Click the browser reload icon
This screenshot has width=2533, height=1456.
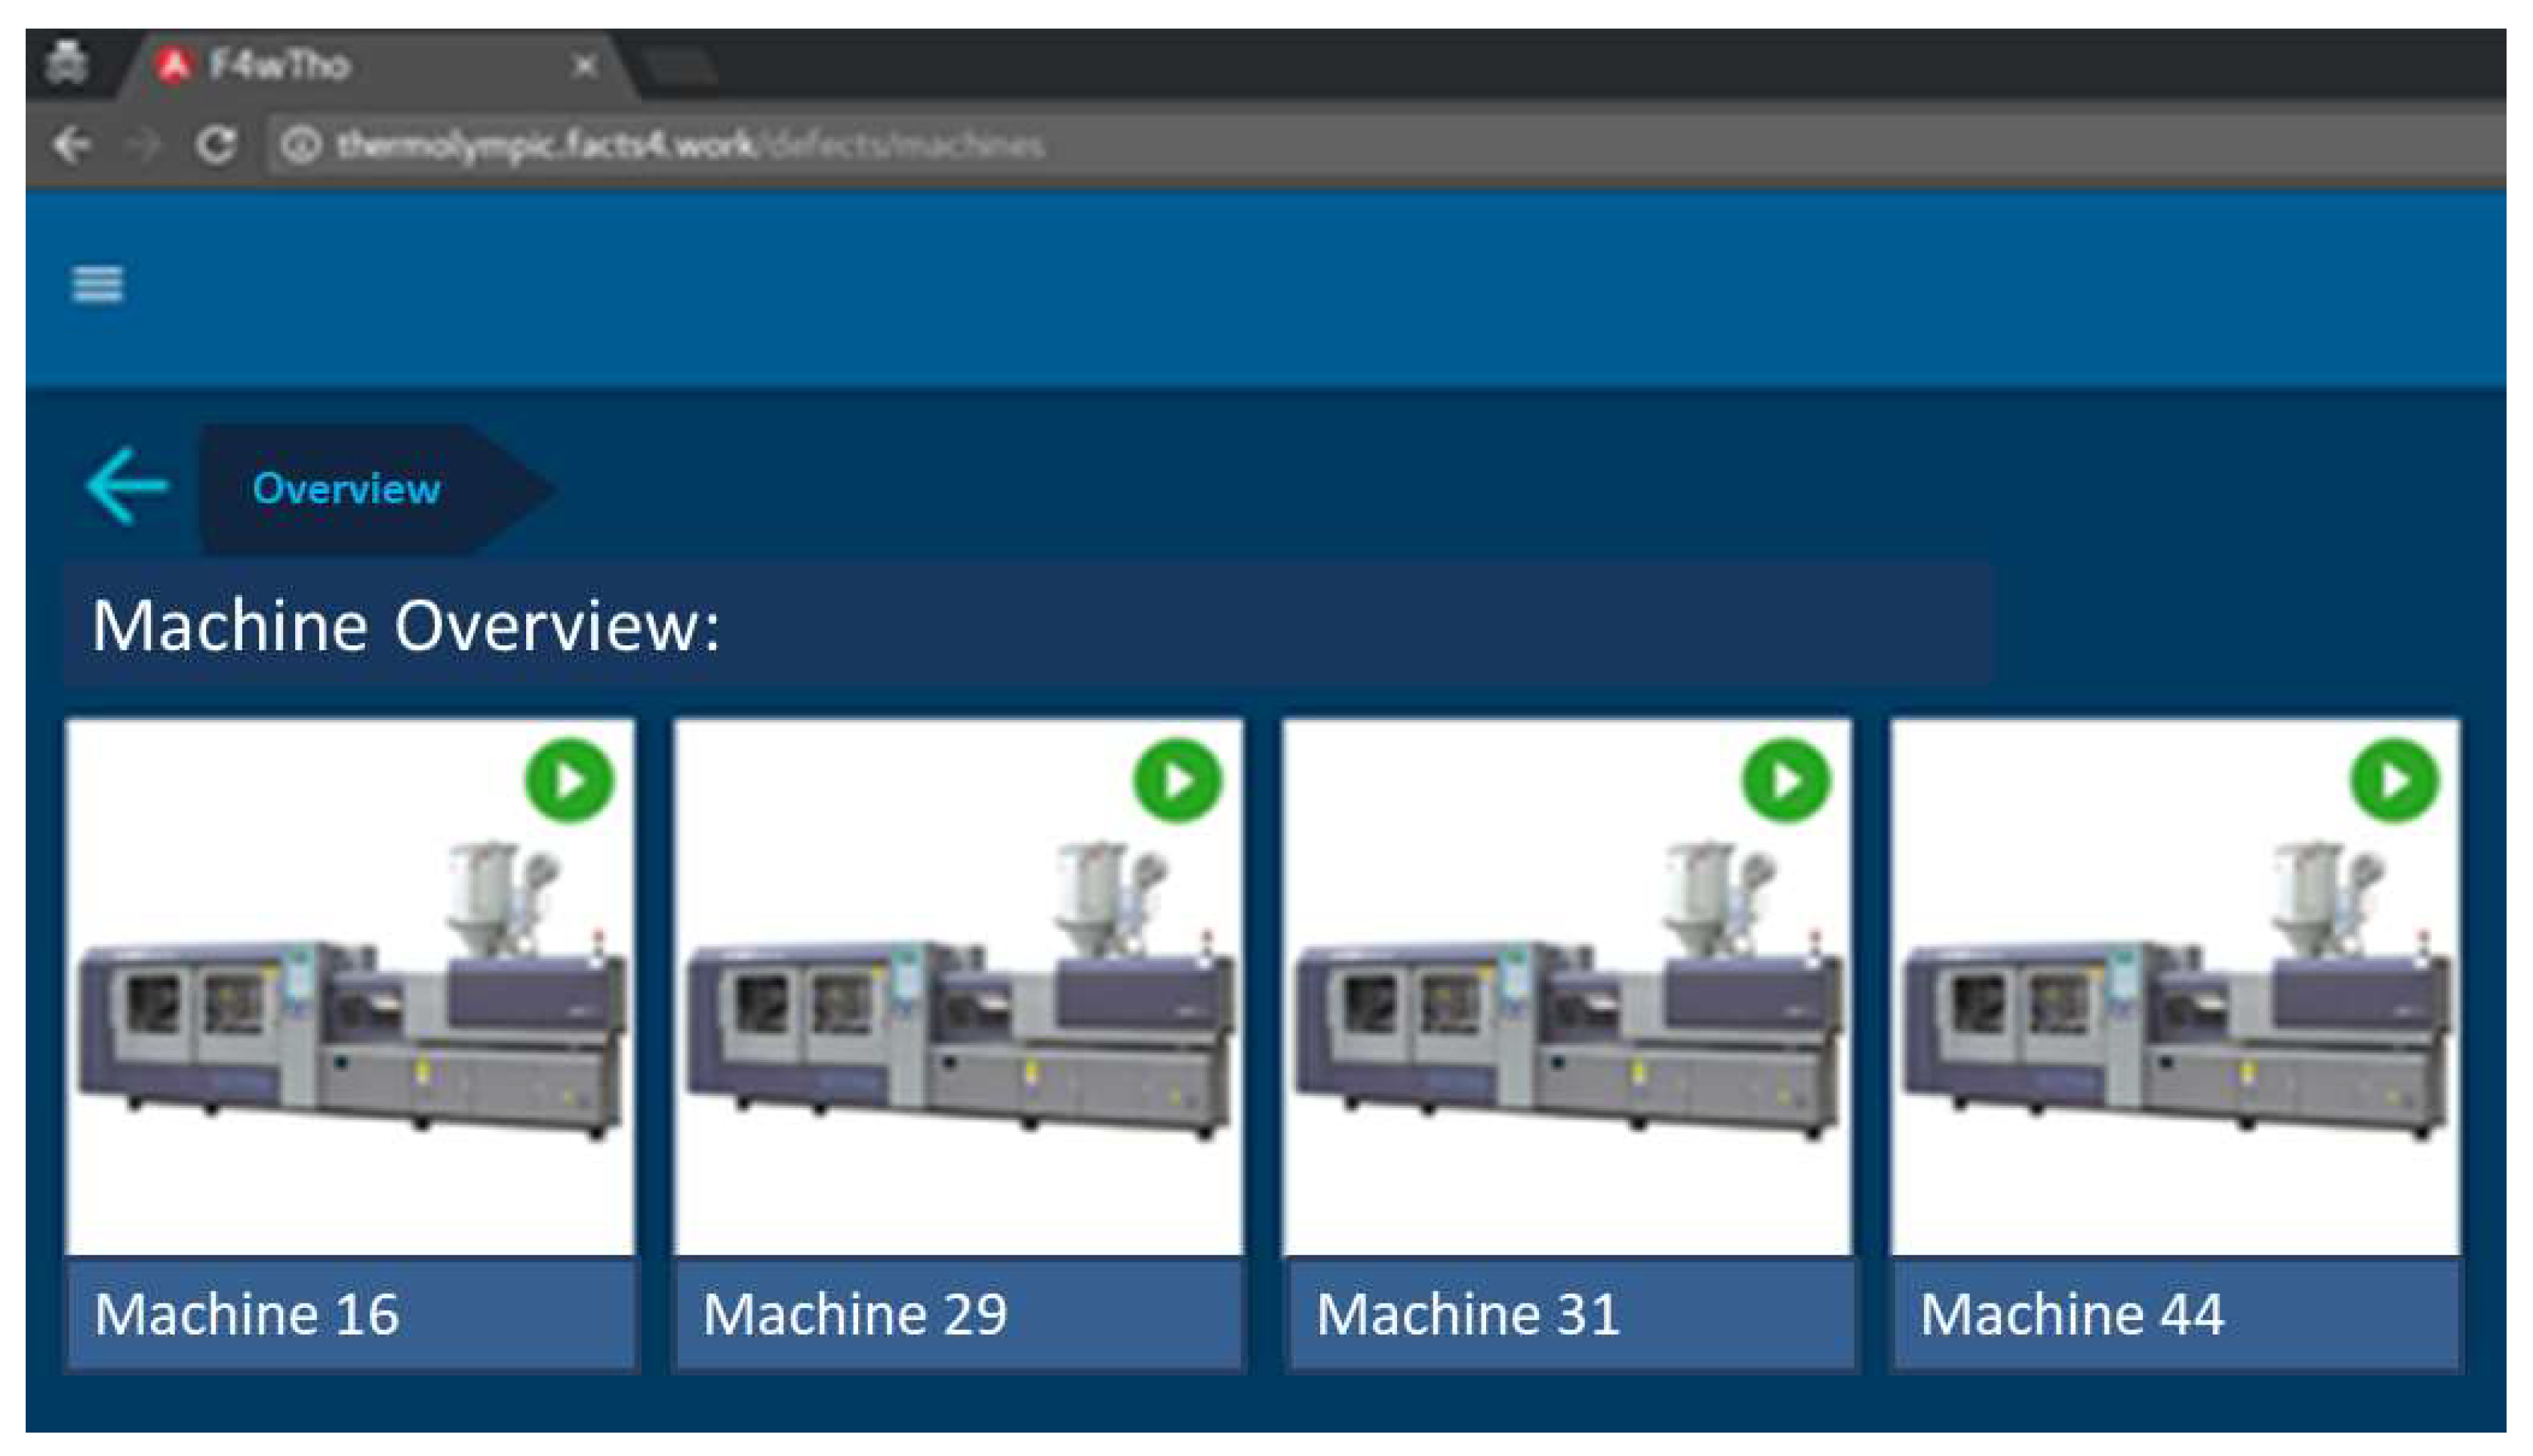click(x=215, y=146)
